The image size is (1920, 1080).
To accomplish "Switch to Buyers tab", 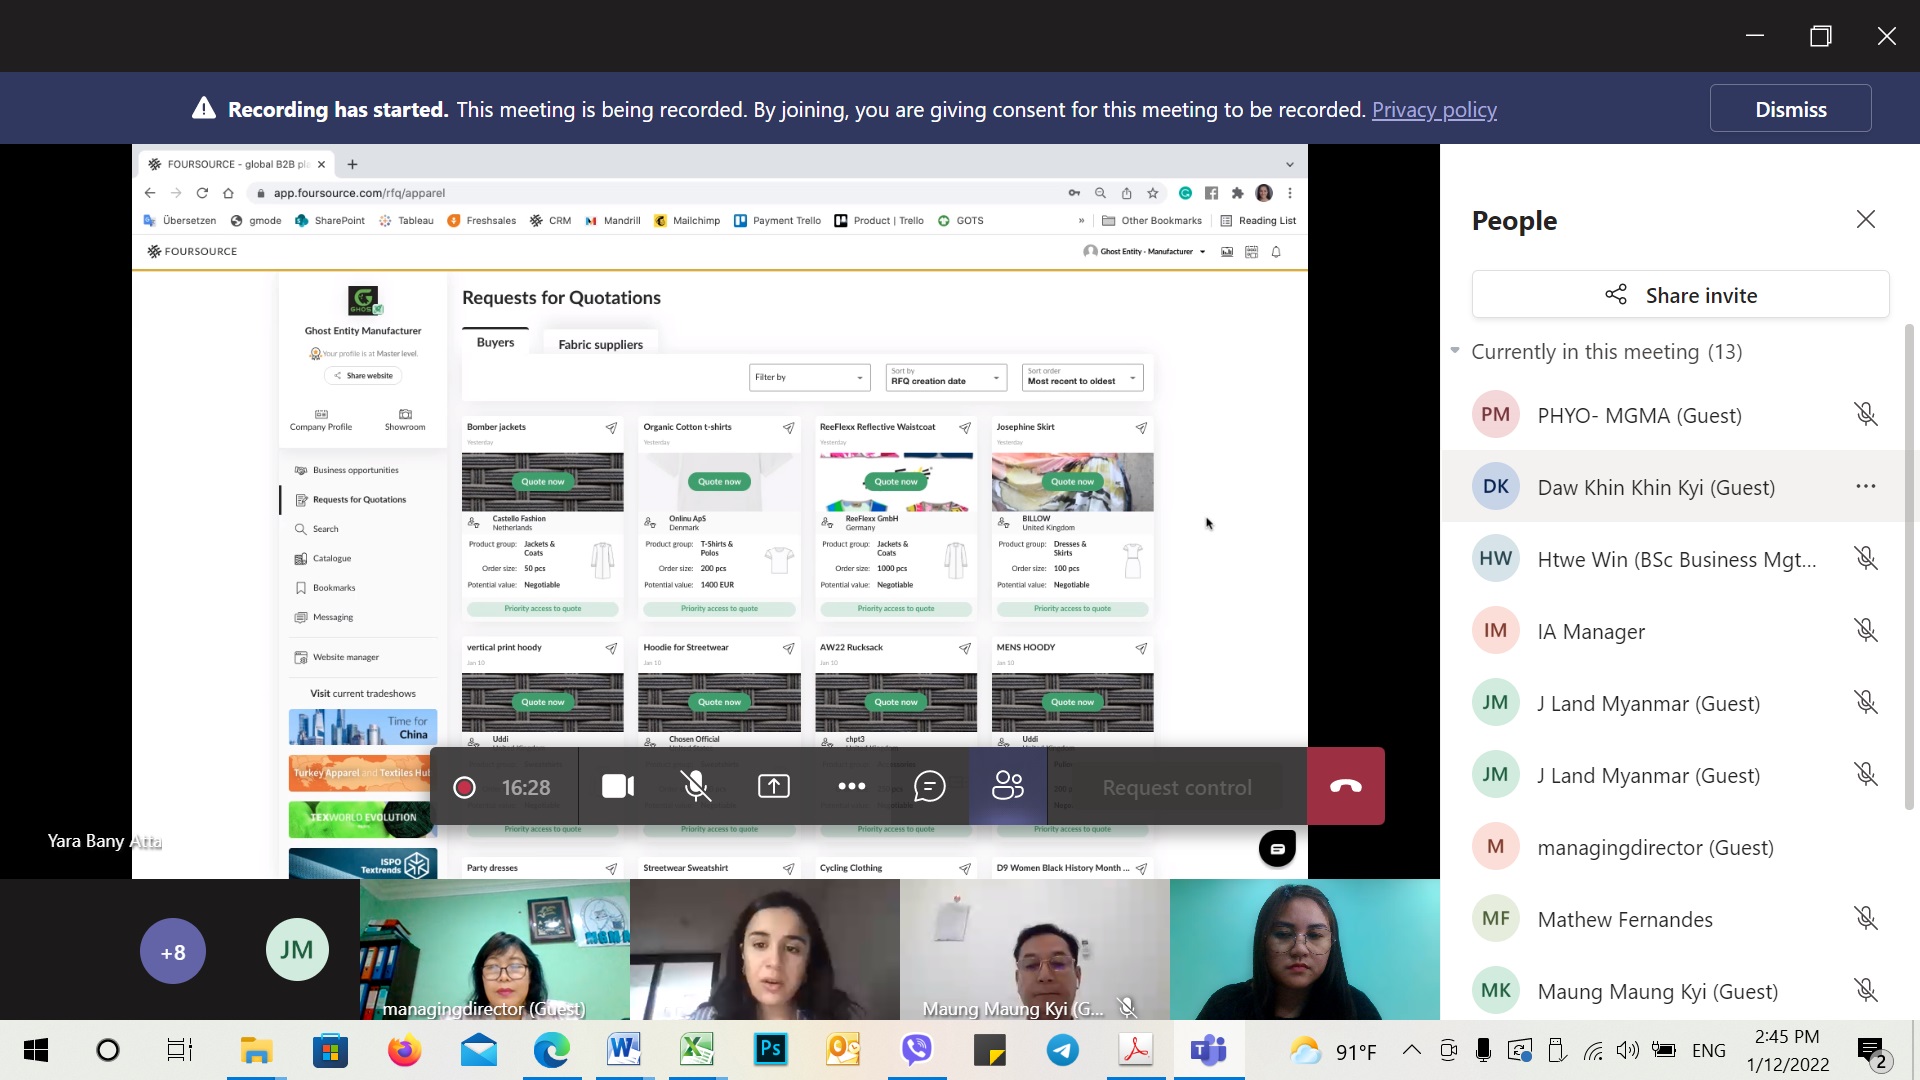I will (x=495, y=342).
